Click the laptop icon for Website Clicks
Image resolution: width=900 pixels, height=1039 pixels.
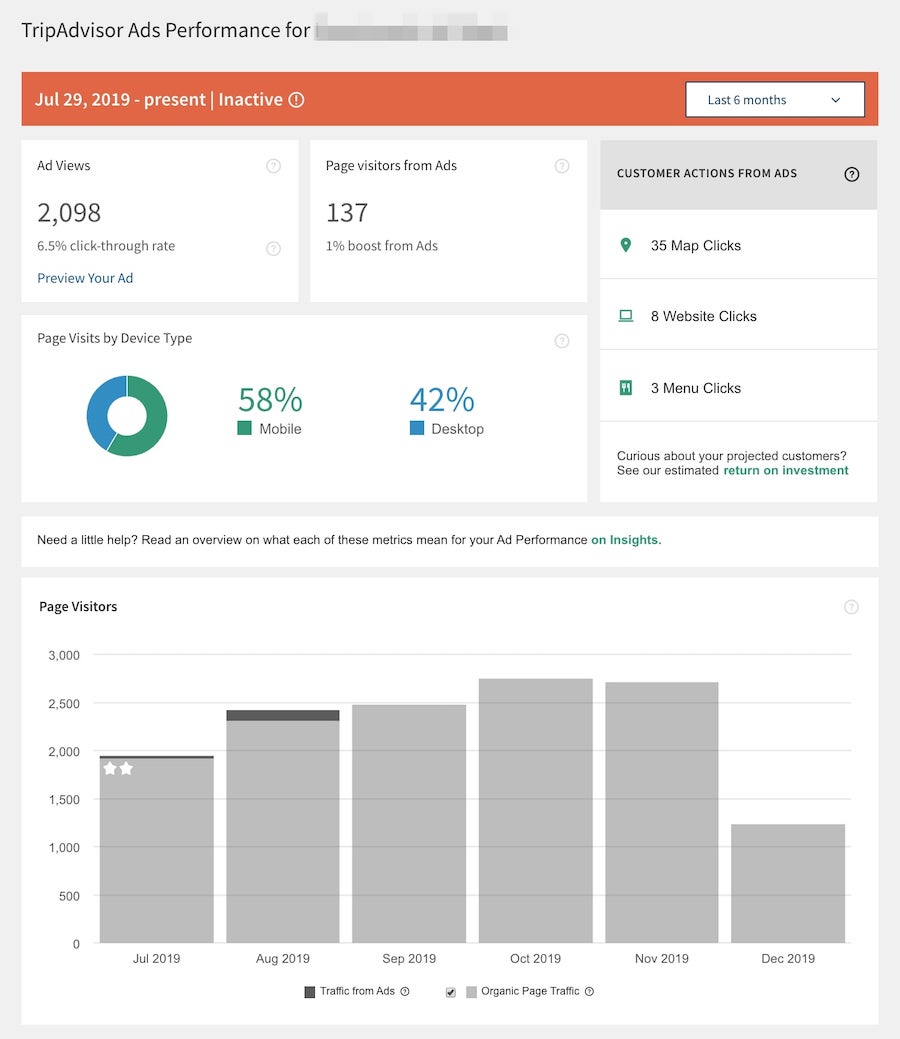coord(626,316)
